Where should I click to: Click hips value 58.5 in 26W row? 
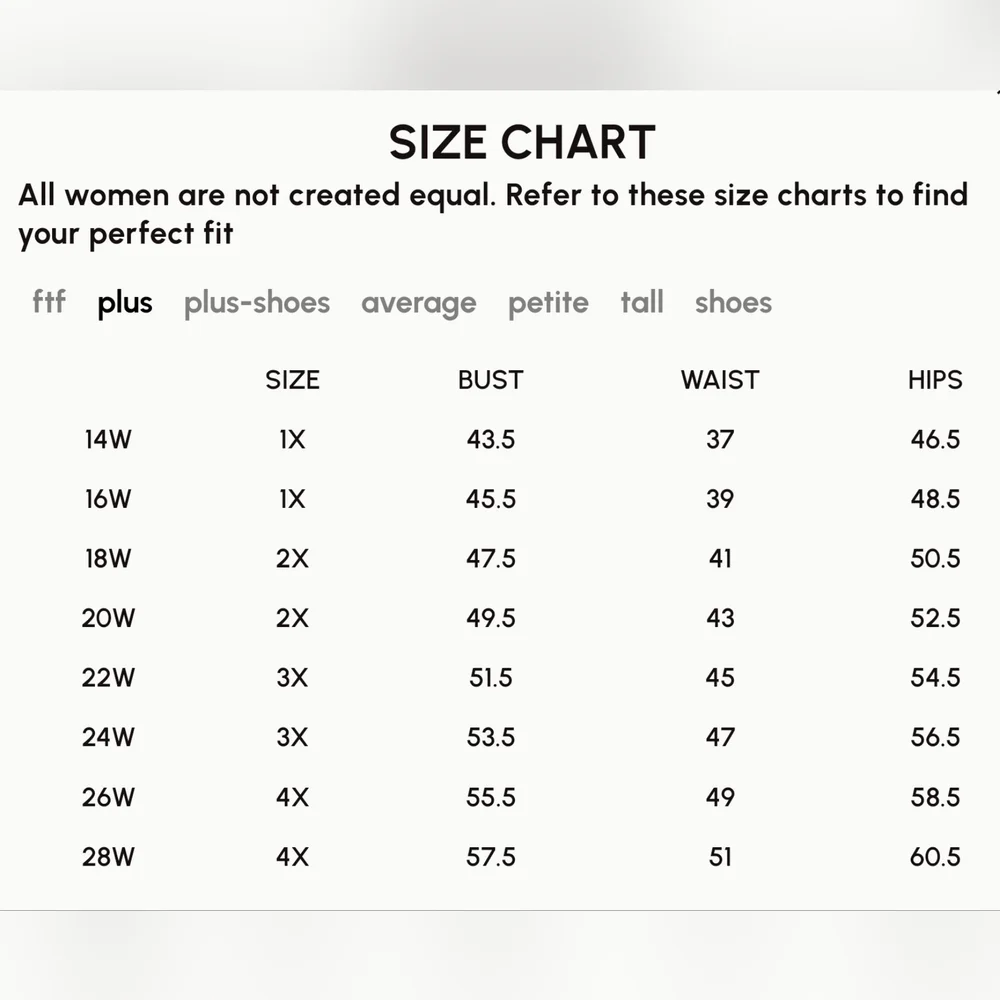935,797
